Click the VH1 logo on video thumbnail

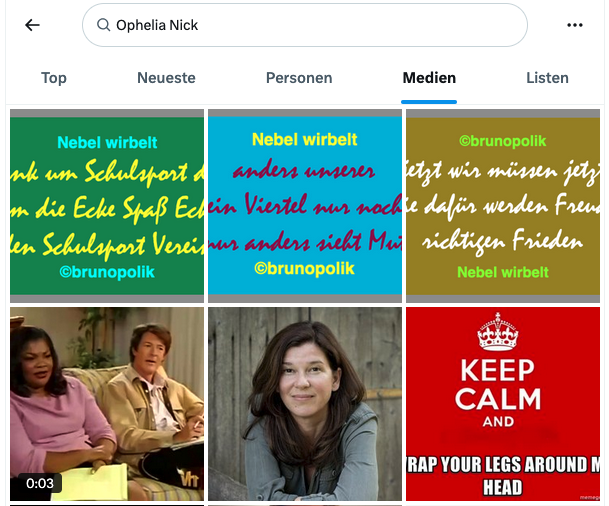point(190,479)
